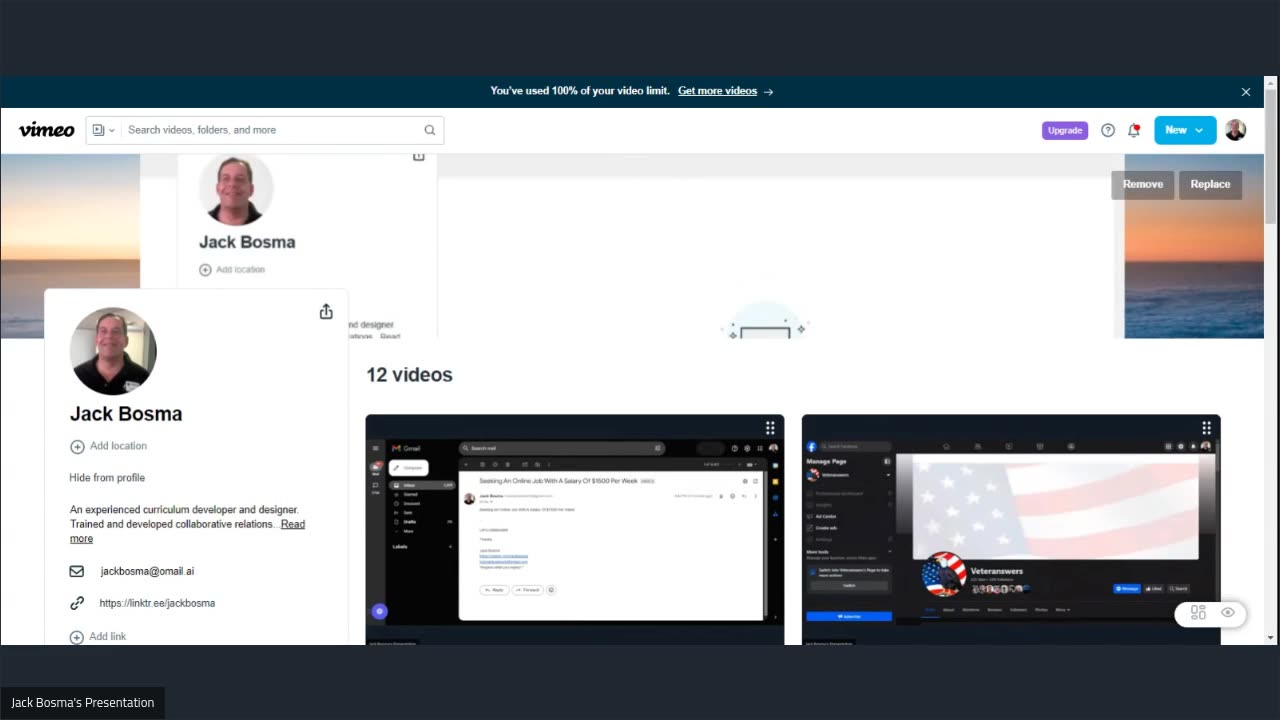Click the layout switcher icon
Screen dimensions: 1280x720
1198,613
